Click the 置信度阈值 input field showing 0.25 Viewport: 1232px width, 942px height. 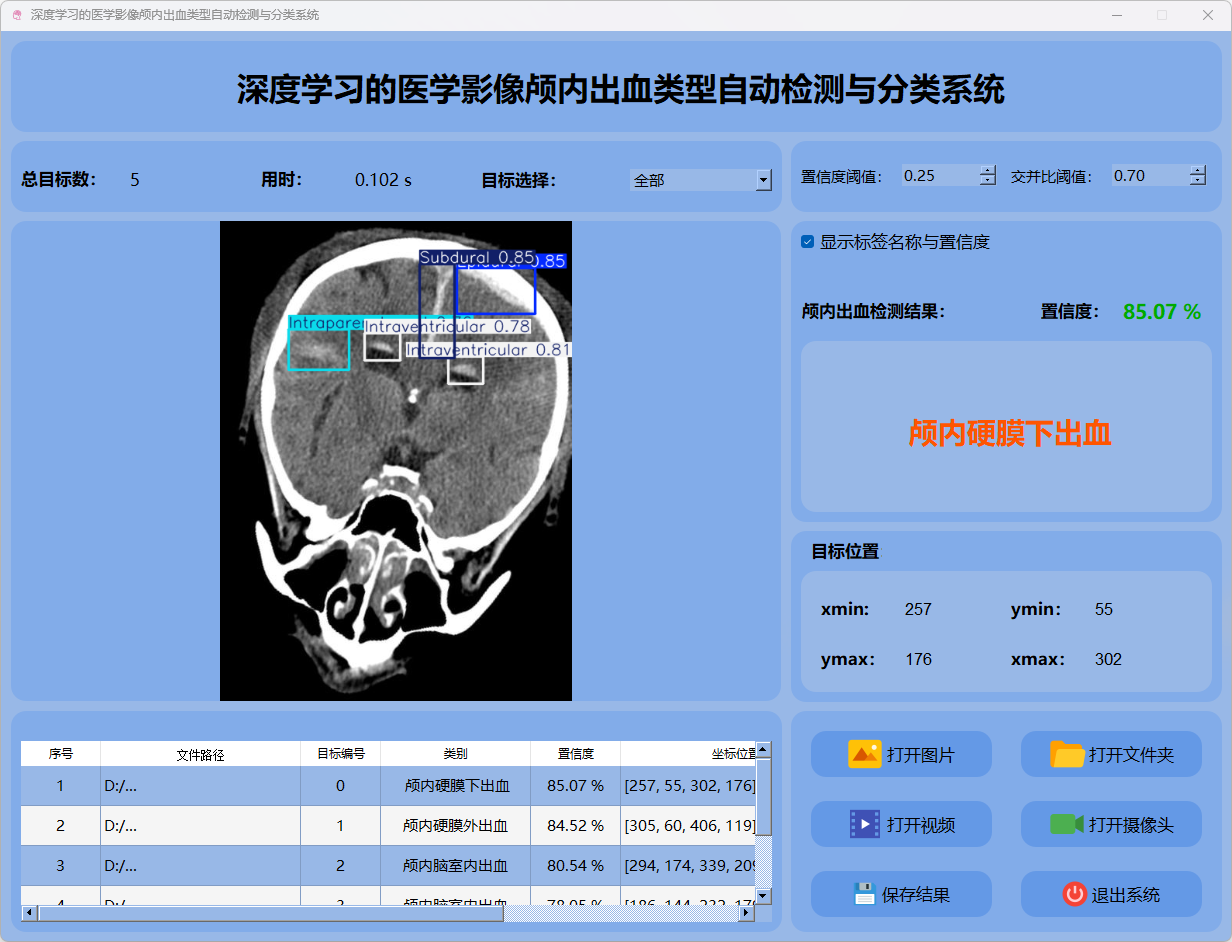[x=940, y=176]
